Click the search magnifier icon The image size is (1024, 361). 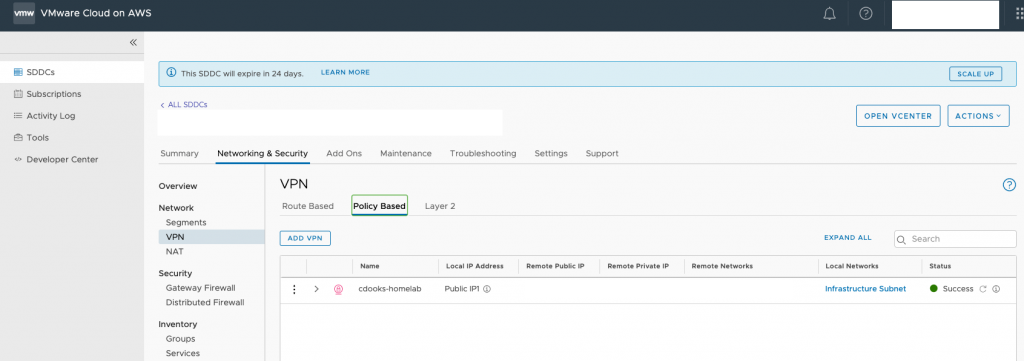pos(902,240)
